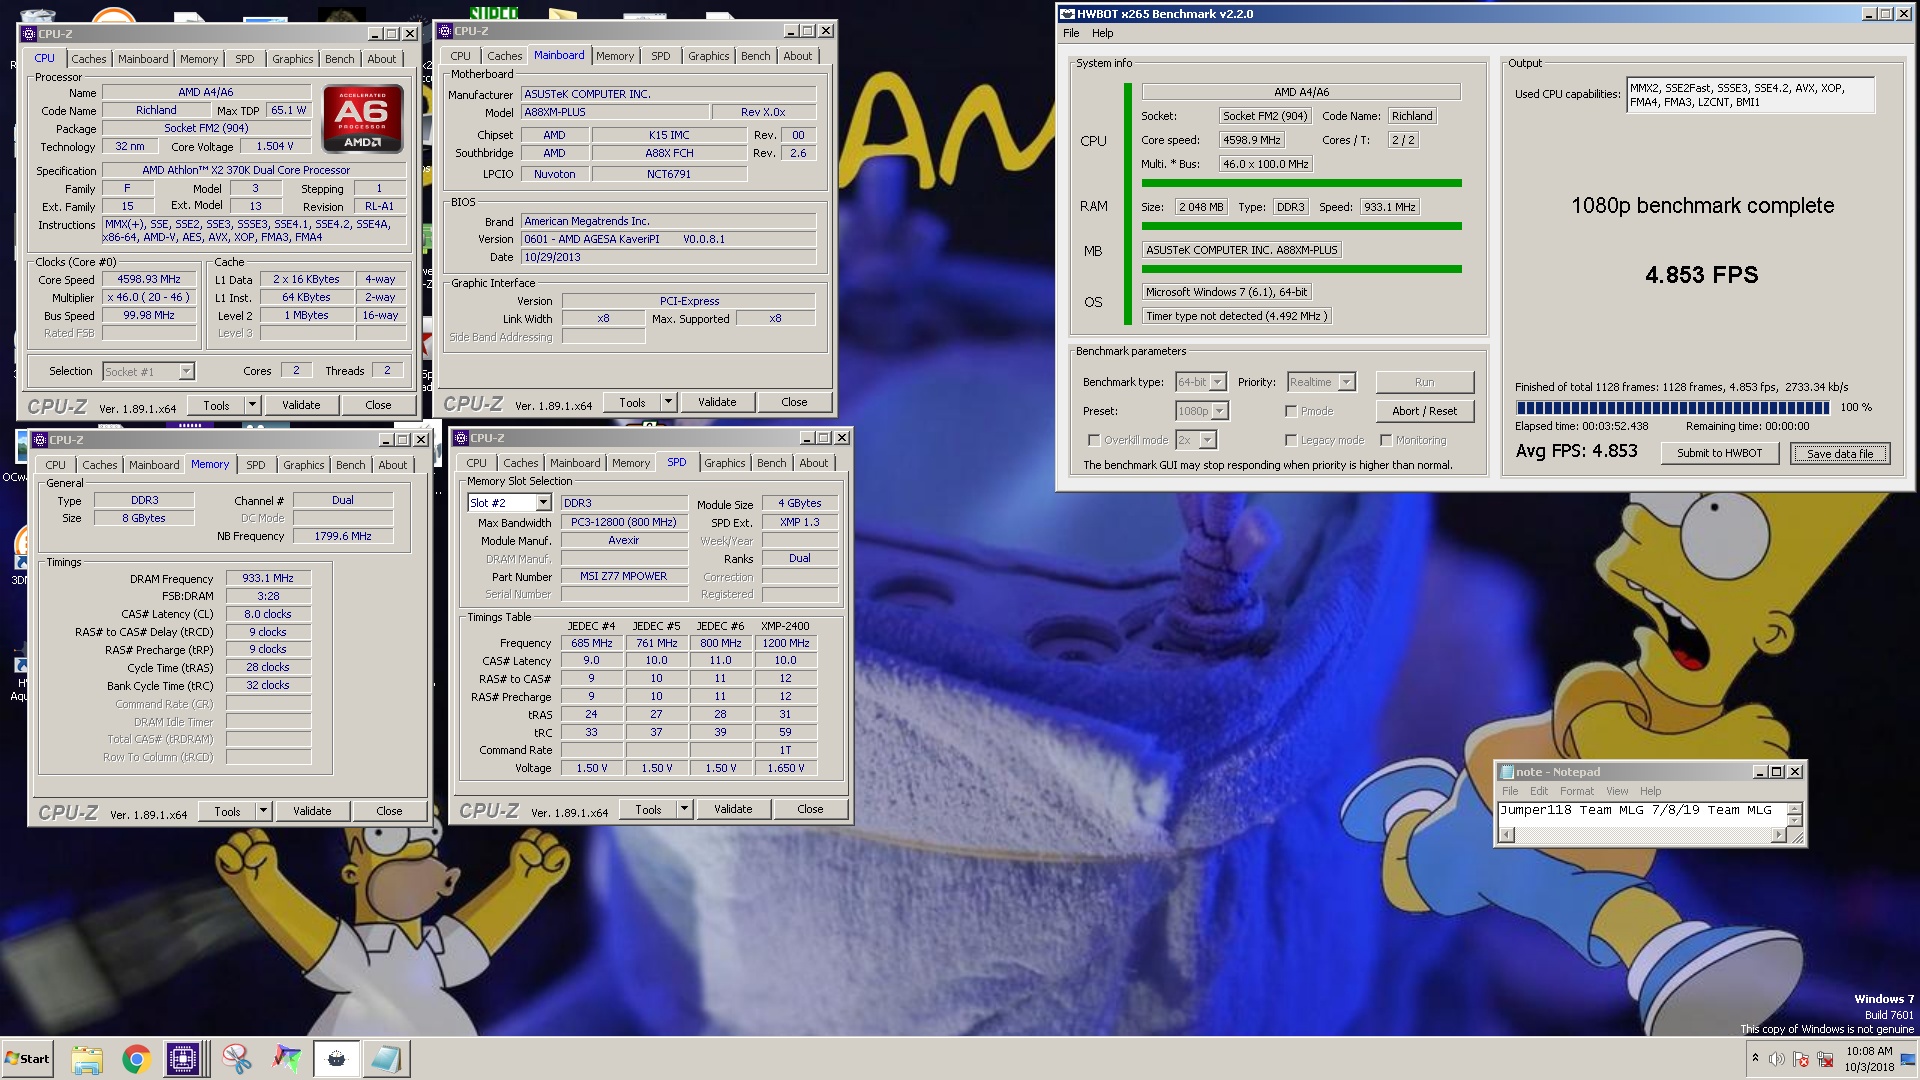
Task: Show hidden system tray icons
Action: [1755, 1059]
